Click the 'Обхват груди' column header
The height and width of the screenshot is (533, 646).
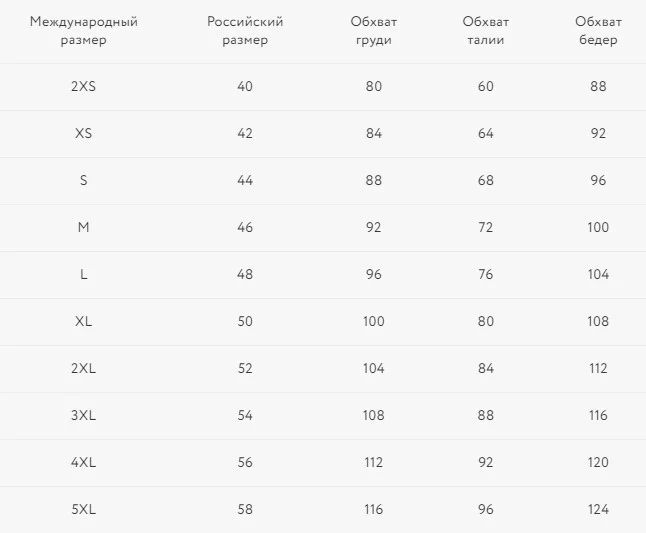(374, 30)
